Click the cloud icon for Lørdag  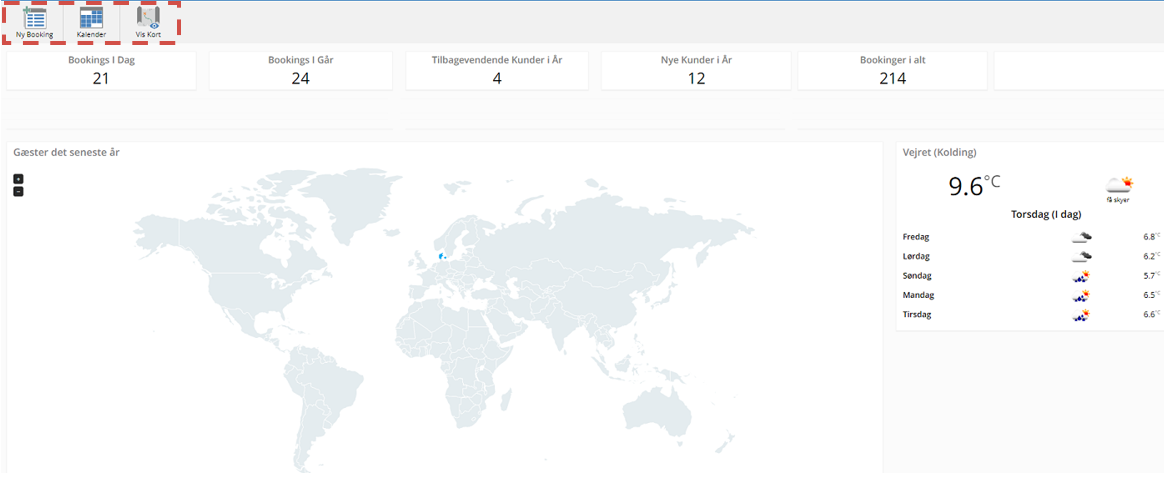pyautogui.click(x=1081, y=256)
